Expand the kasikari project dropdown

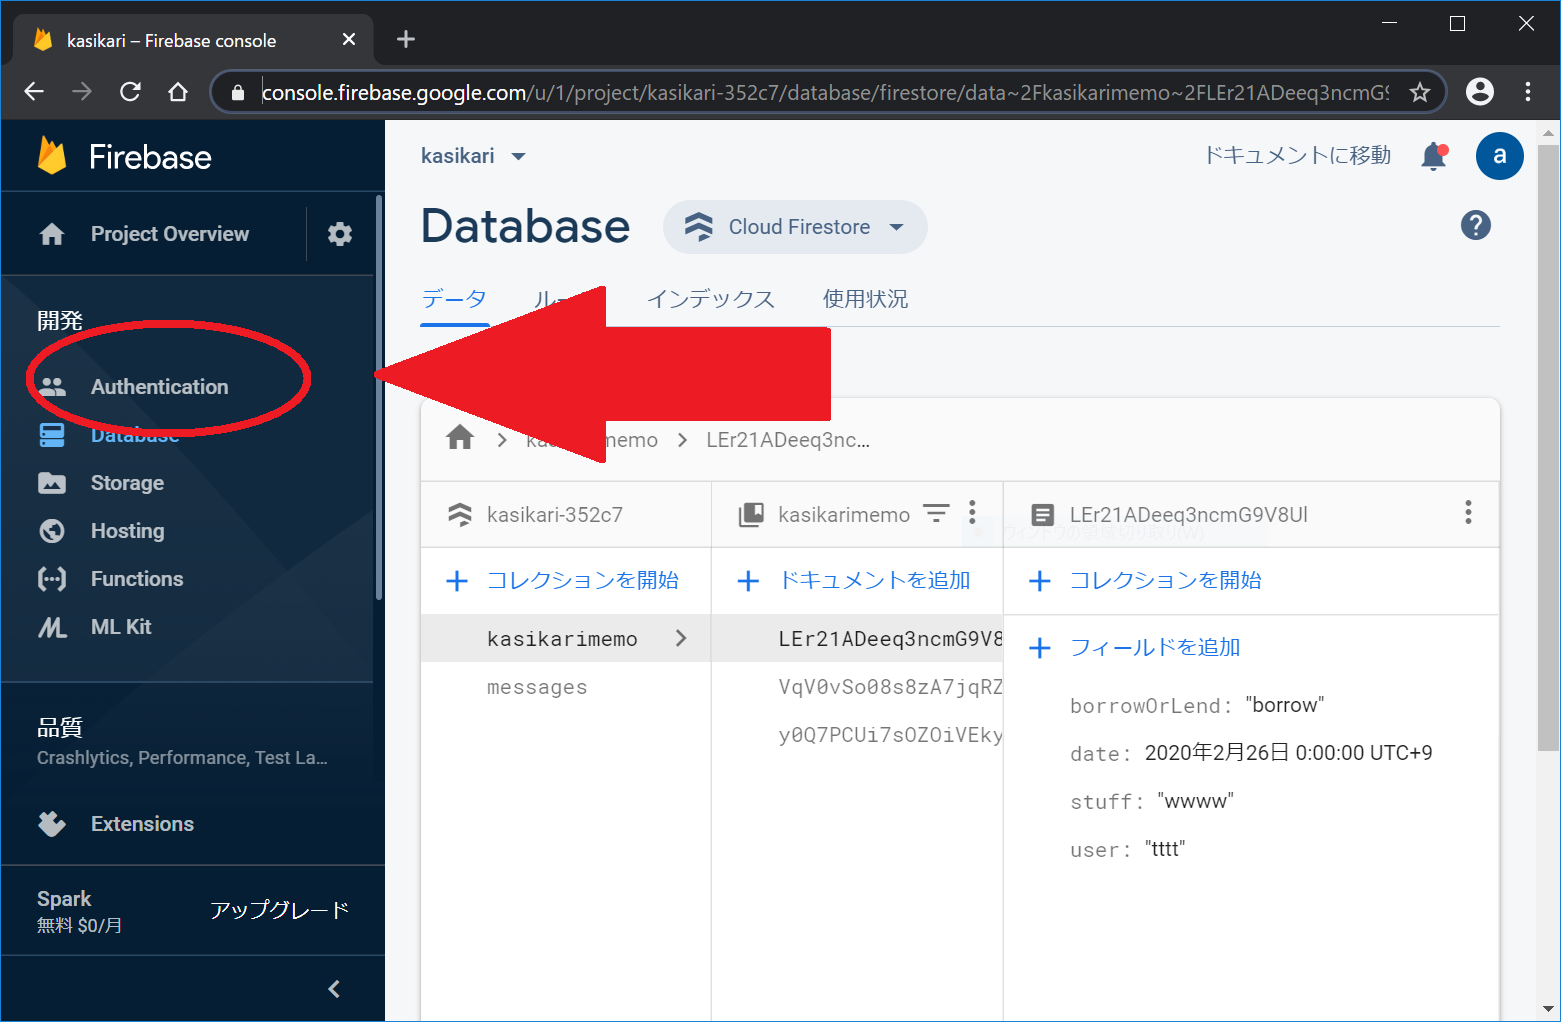tap(518, 157)
